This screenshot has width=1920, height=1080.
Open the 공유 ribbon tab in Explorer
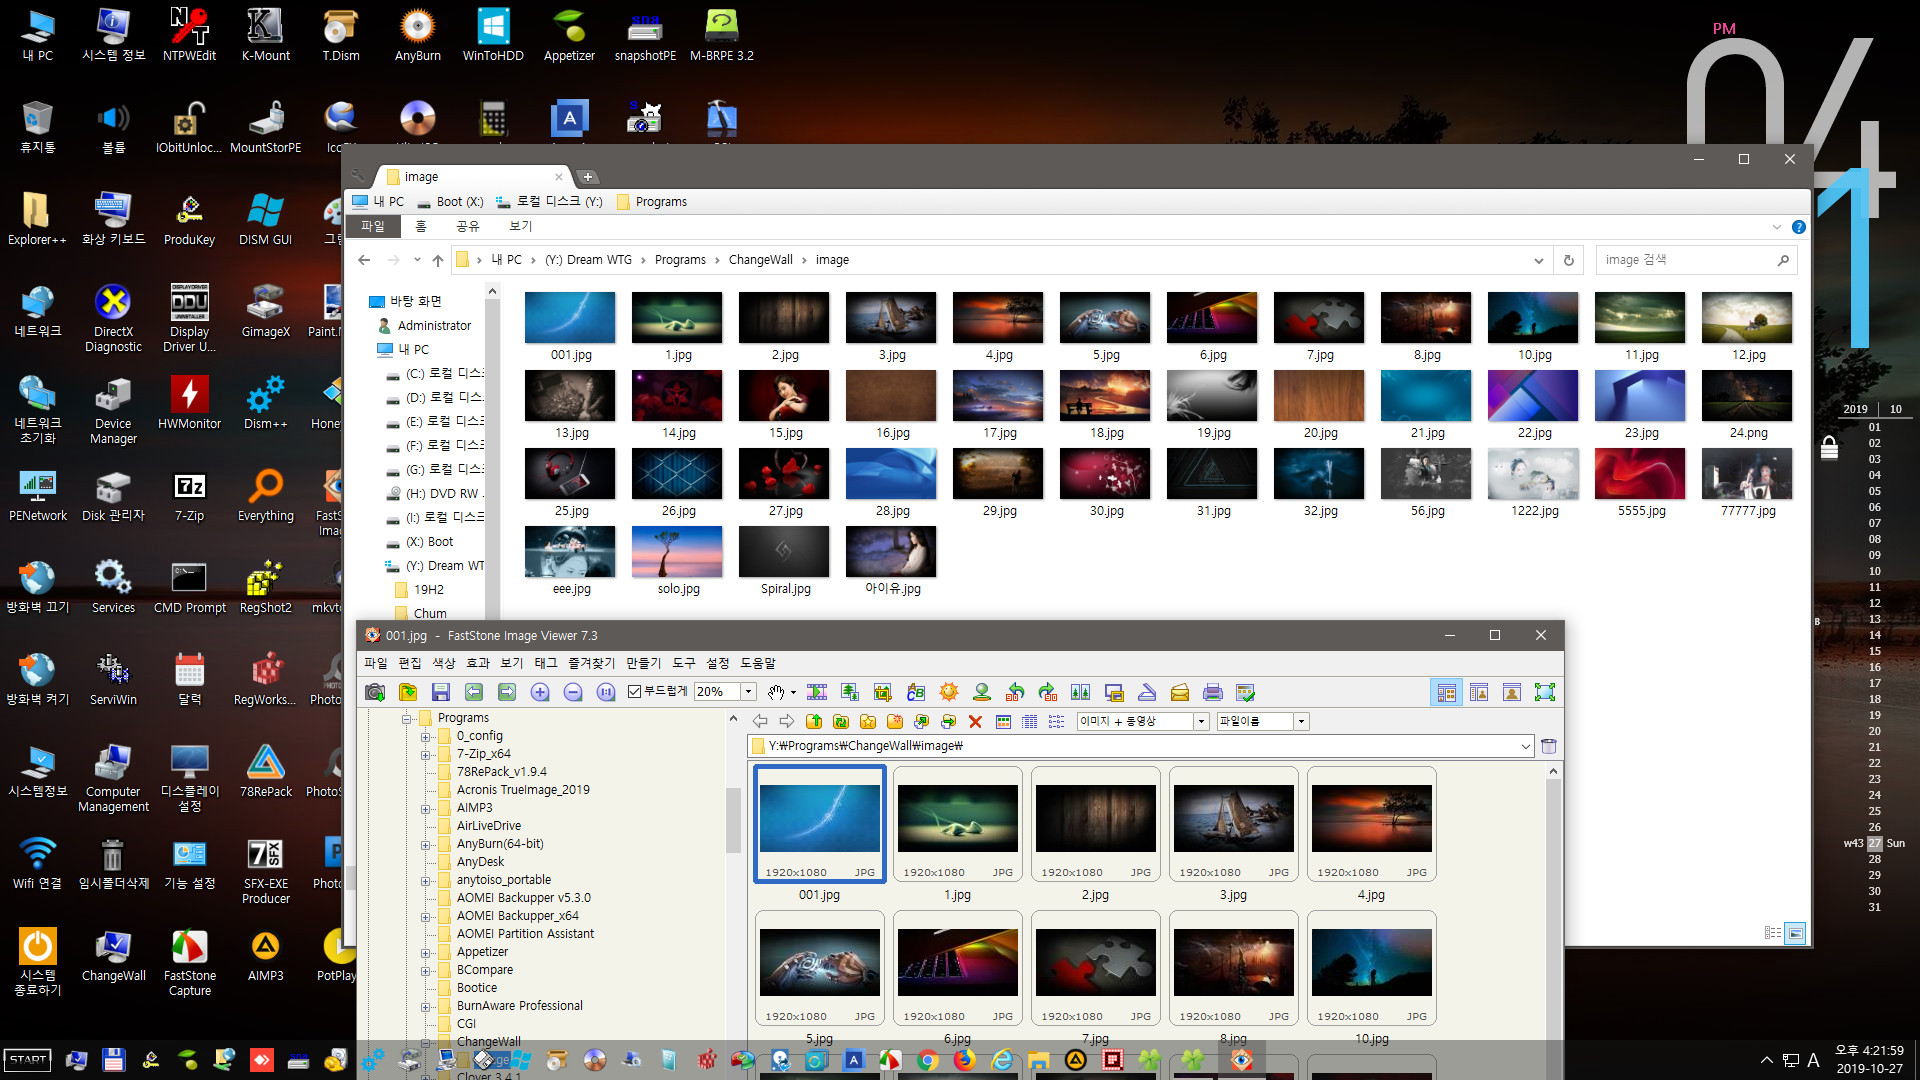point(468,227)
